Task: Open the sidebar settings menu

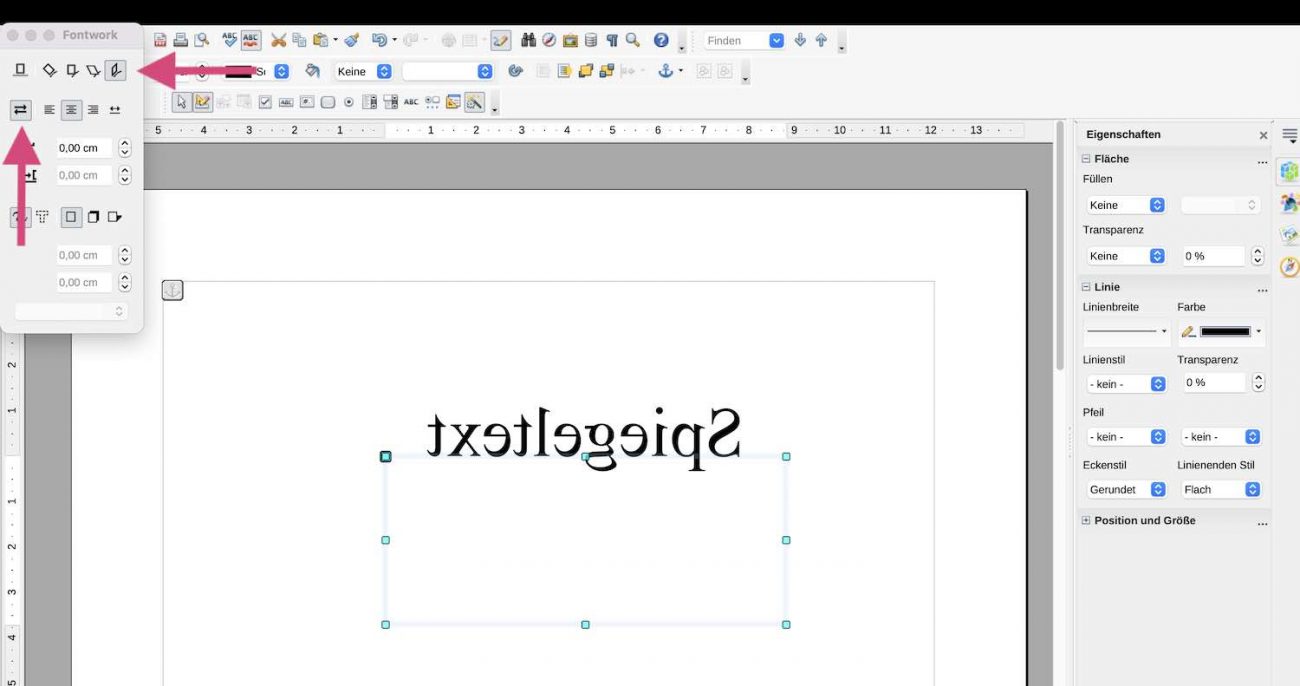Action: pos(1288,134)
